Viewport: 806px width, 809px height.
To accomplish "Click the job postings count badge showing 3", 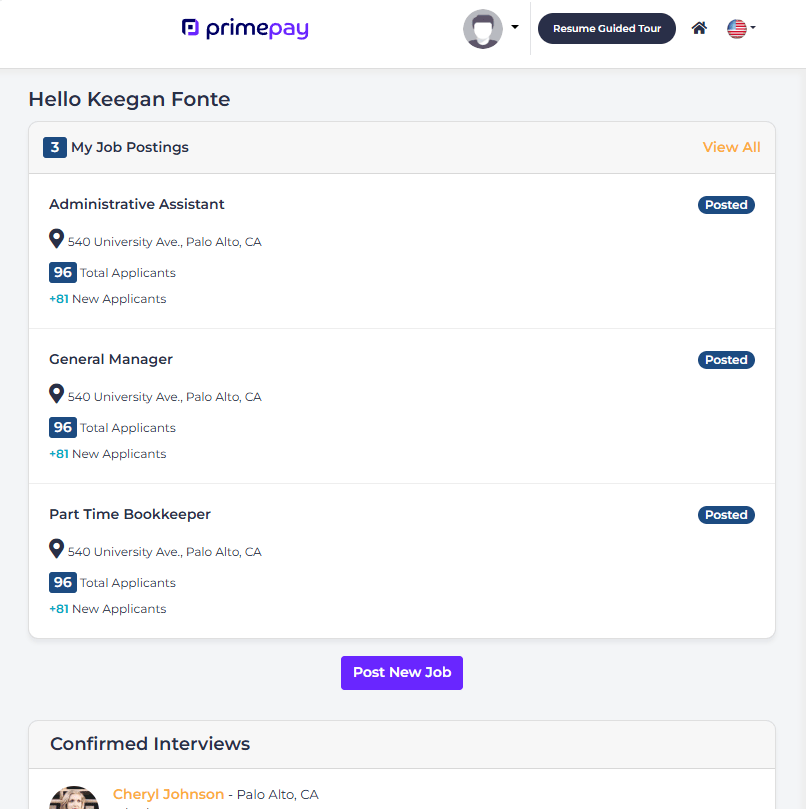I will pyautogui.click(x=54, y=147).
